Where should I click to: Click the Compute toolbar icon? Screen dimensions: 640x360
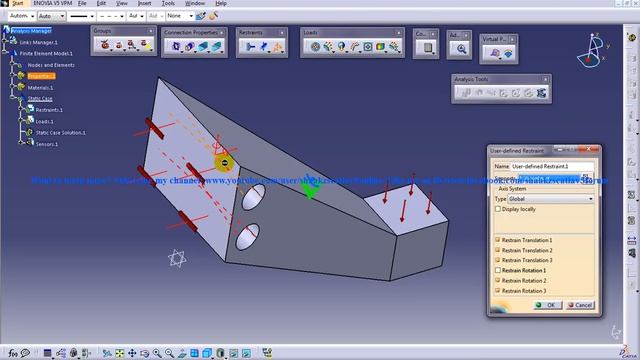pyautogui.click(x=427, y=48)
